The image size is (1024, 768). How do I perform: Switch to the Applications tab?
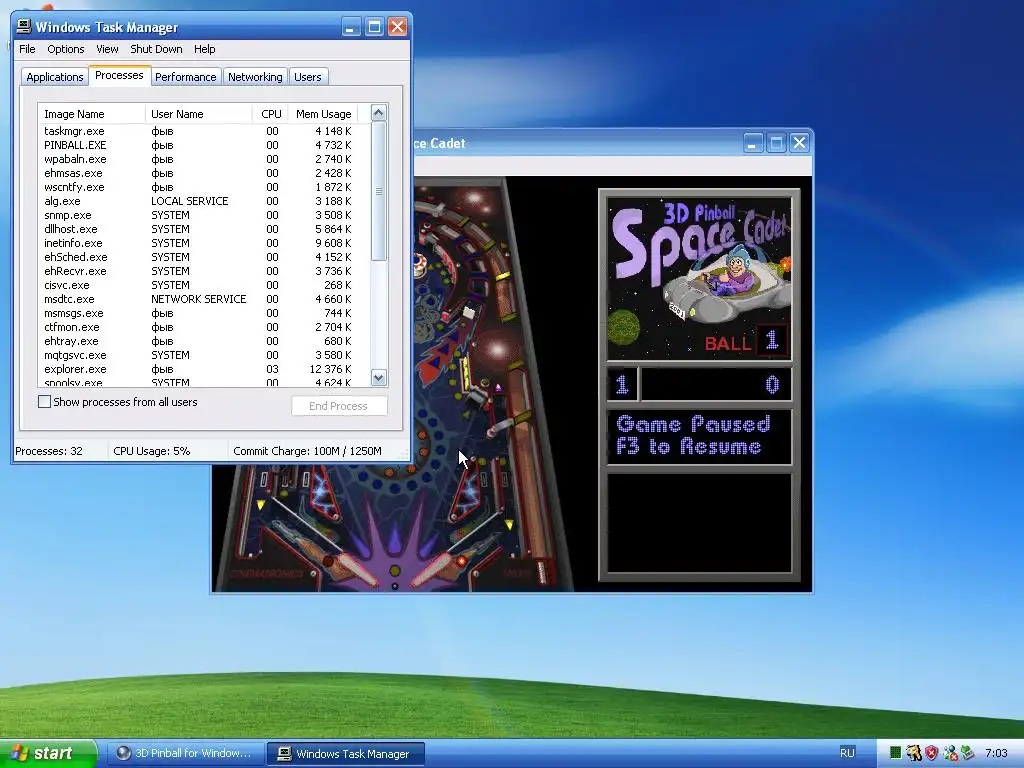[x=55, y=77]
